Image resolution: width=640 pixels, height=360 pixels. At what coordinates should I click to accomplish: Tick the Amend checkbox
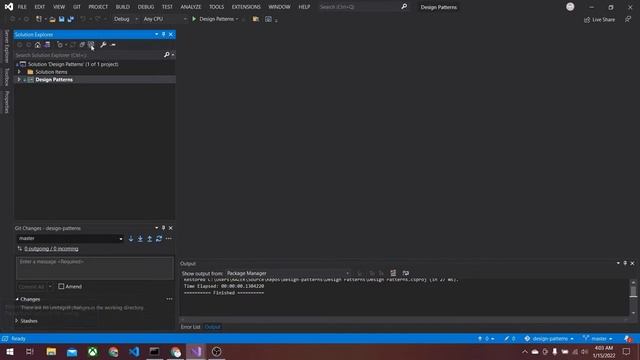tap(61, 287)
